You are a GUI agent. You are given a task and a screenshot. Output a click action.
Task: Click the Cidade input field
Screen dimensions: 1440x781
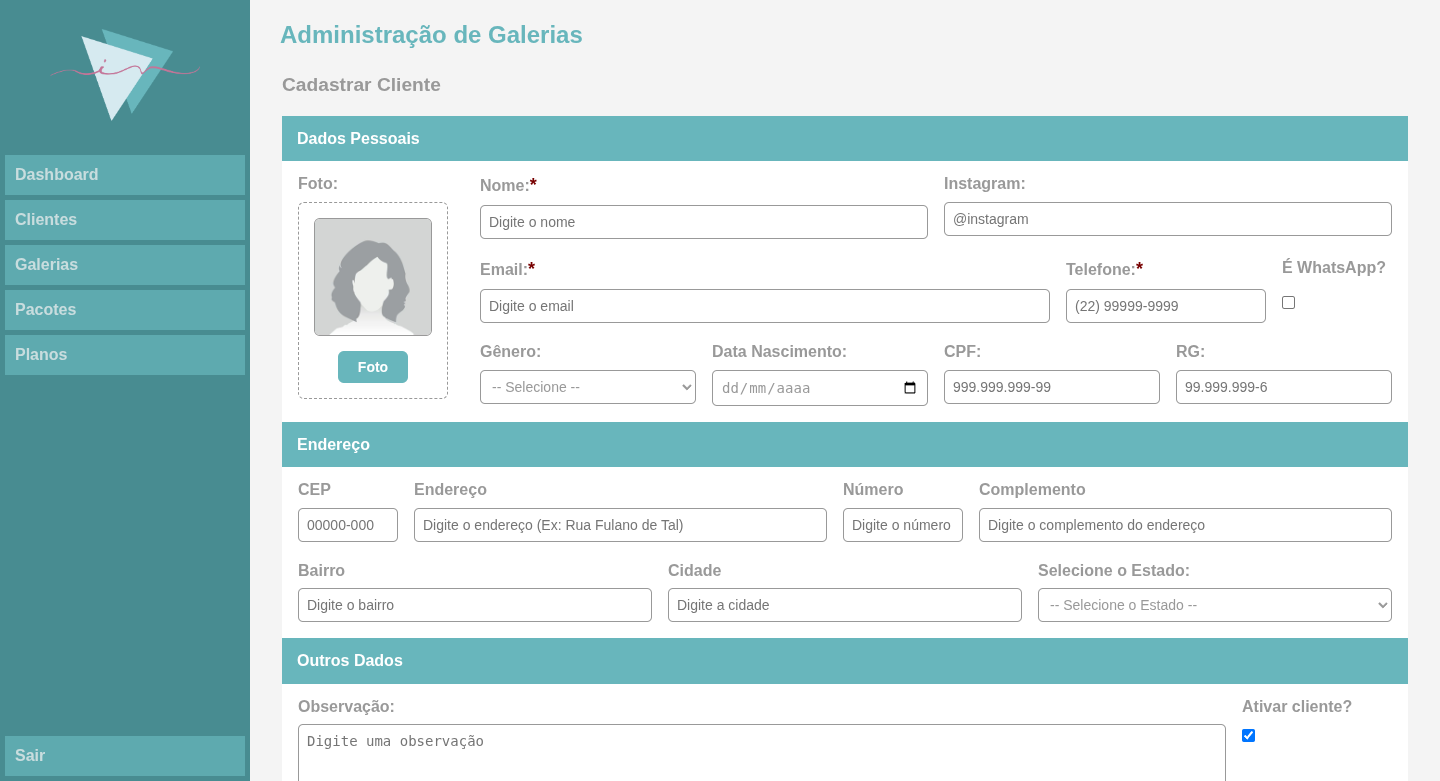pos(845,605)
